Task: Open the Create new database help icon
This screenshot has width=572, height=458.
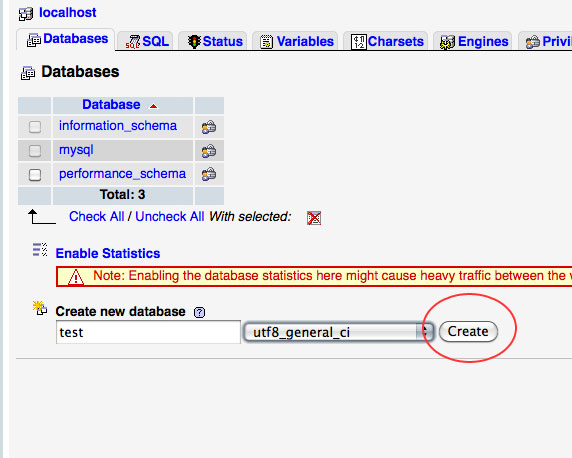Action: tap(200, 312)
